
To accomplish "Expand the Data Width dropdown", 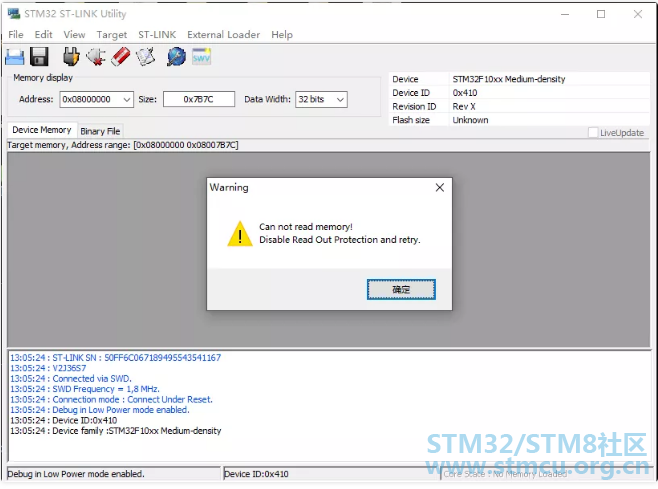I will point(340,99).
